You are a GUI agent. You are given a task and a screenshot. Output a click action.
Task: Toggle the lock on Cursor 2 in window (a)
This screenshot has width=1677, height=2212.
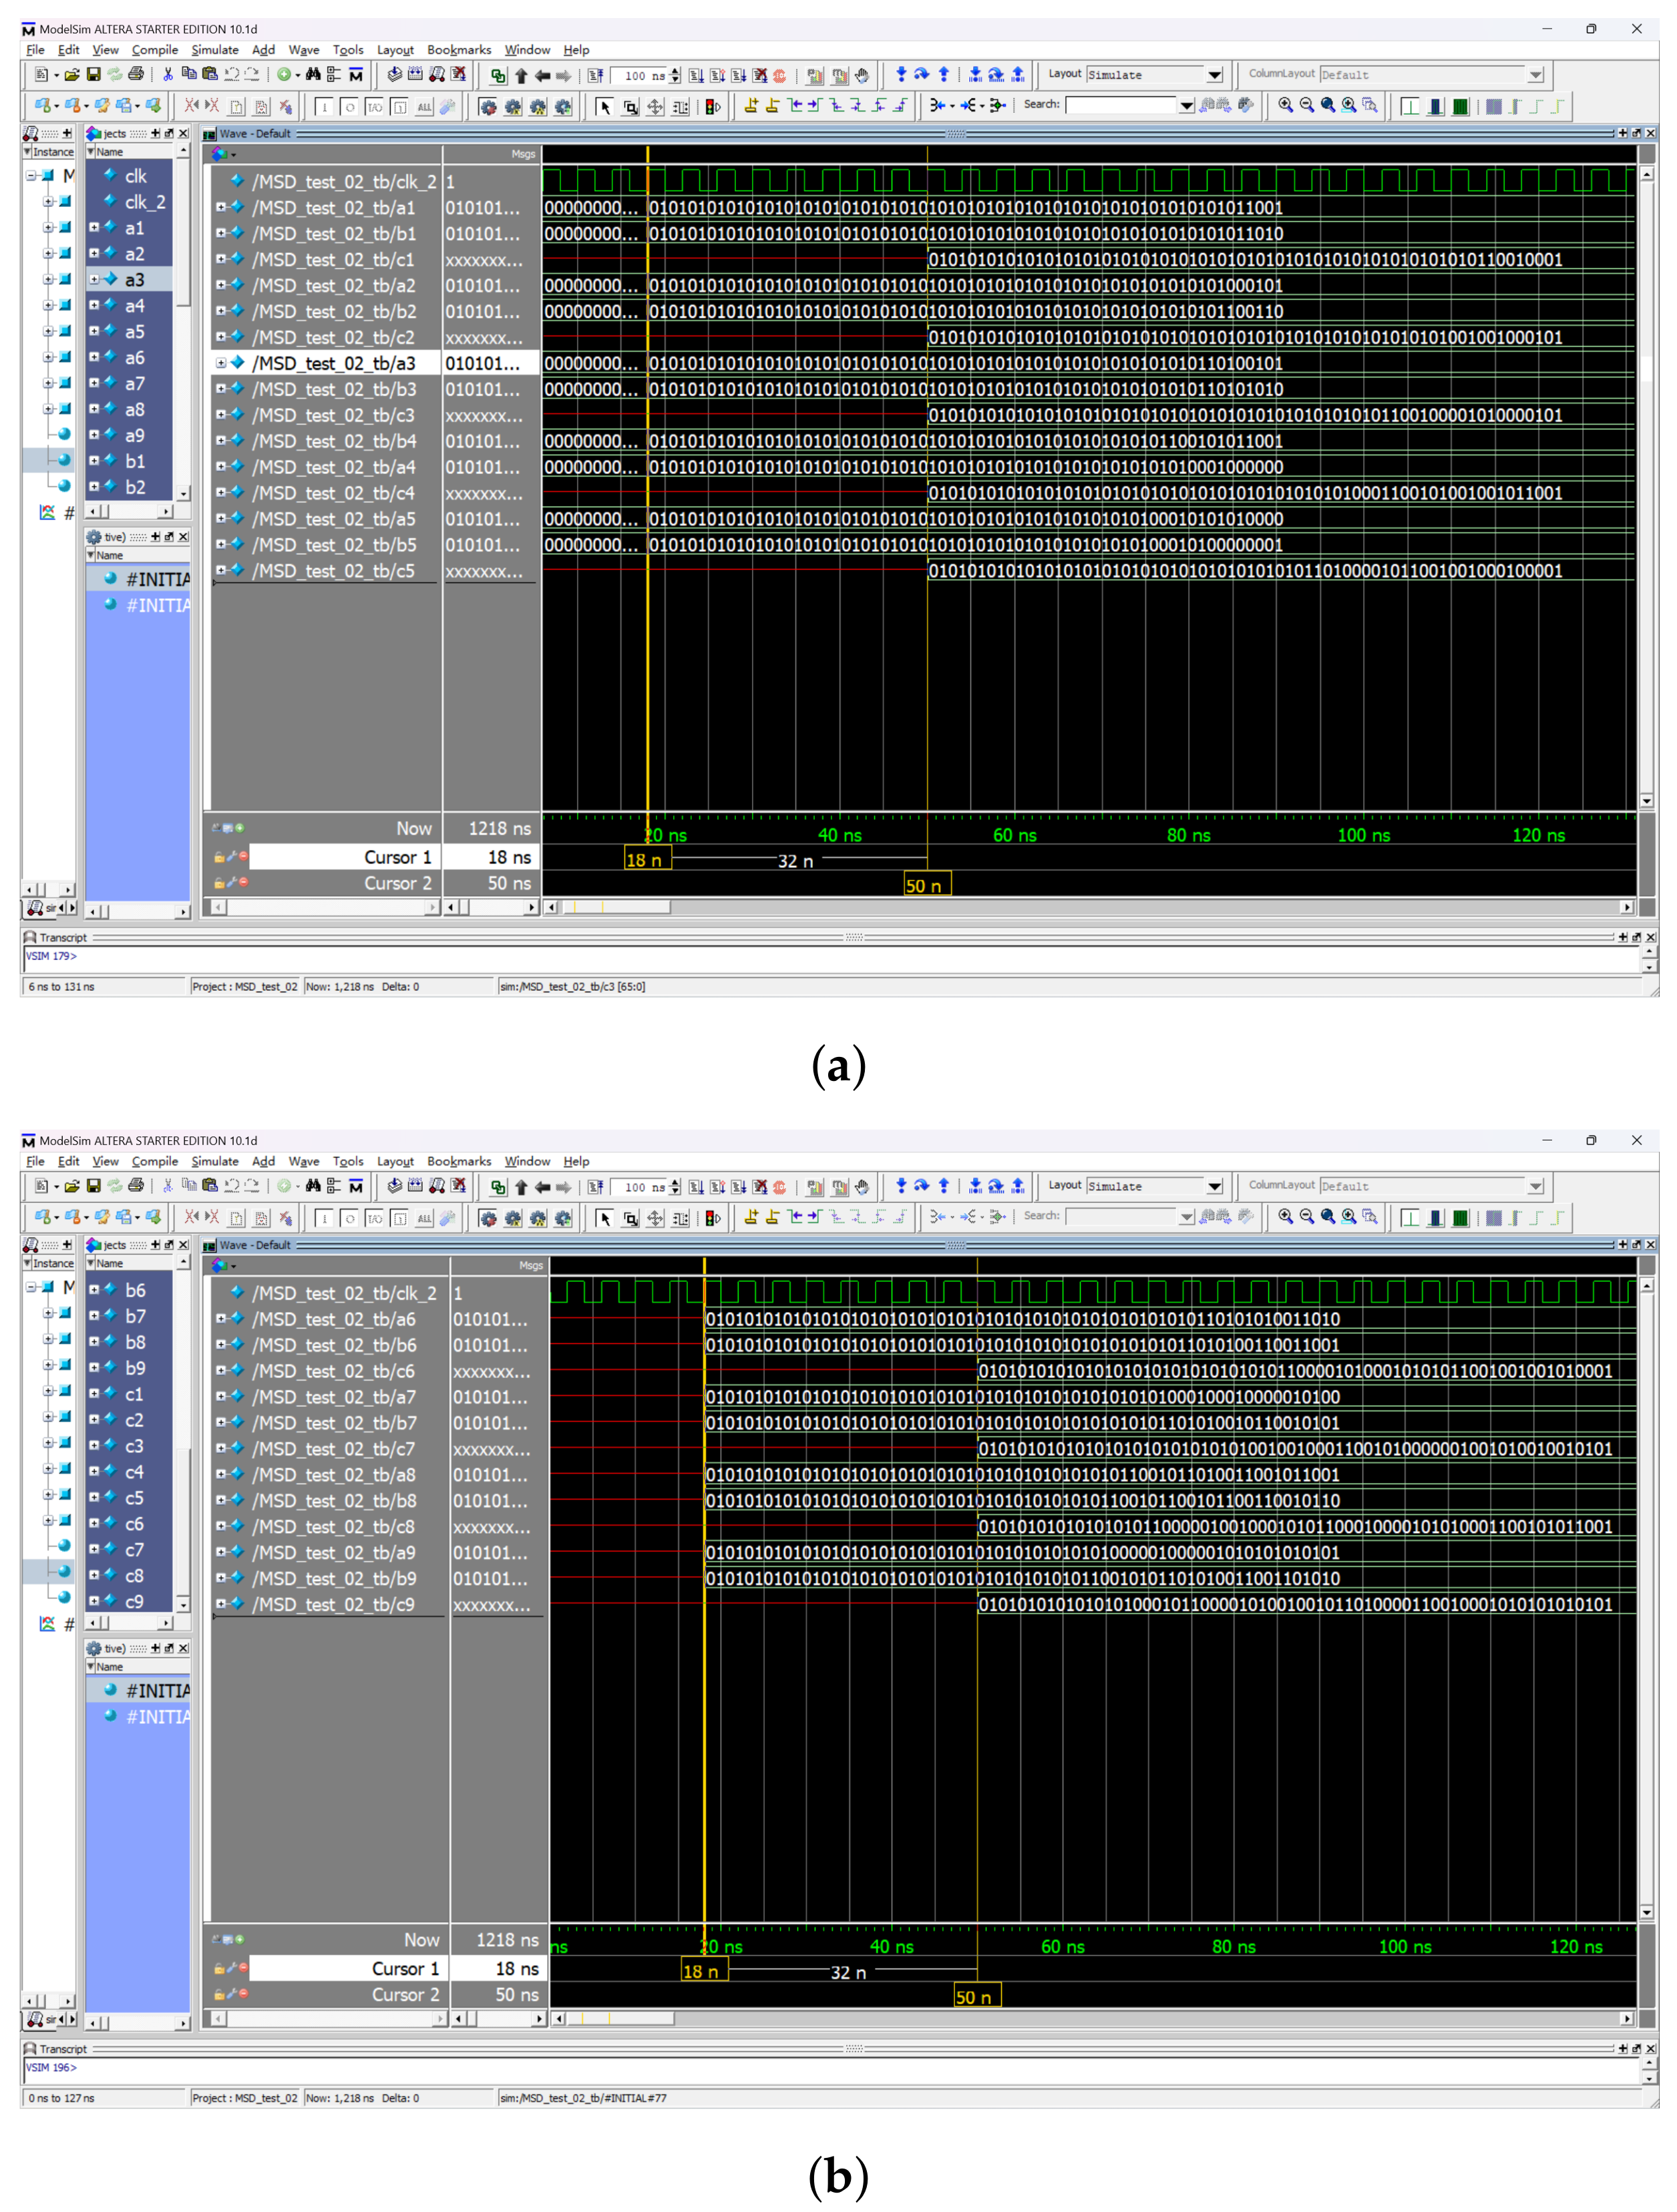219,883
